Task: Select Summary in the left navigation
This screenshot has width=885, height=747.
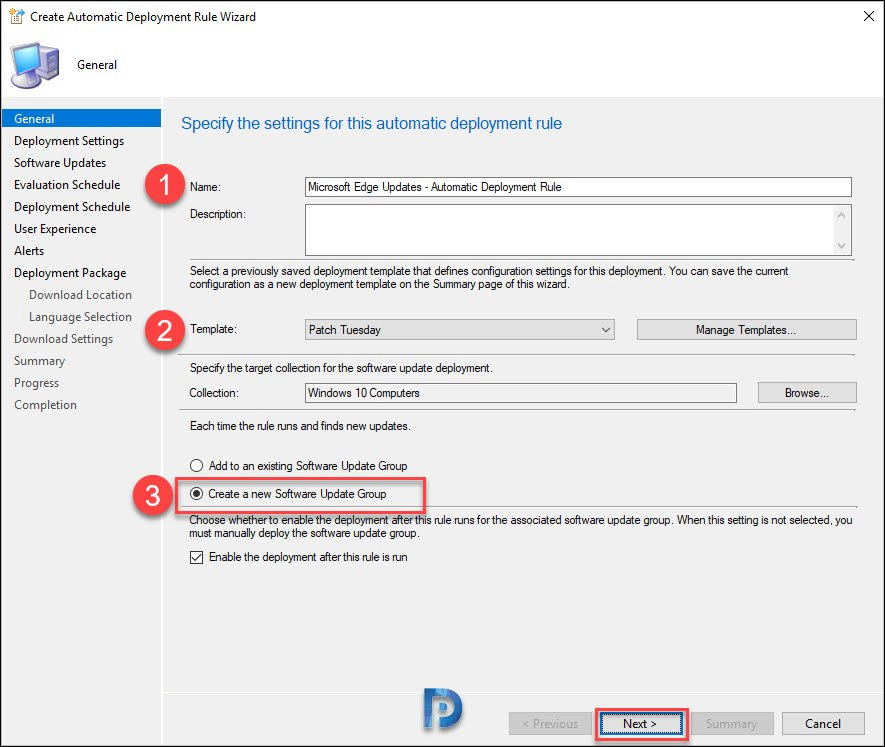Action: pos(40,361)
